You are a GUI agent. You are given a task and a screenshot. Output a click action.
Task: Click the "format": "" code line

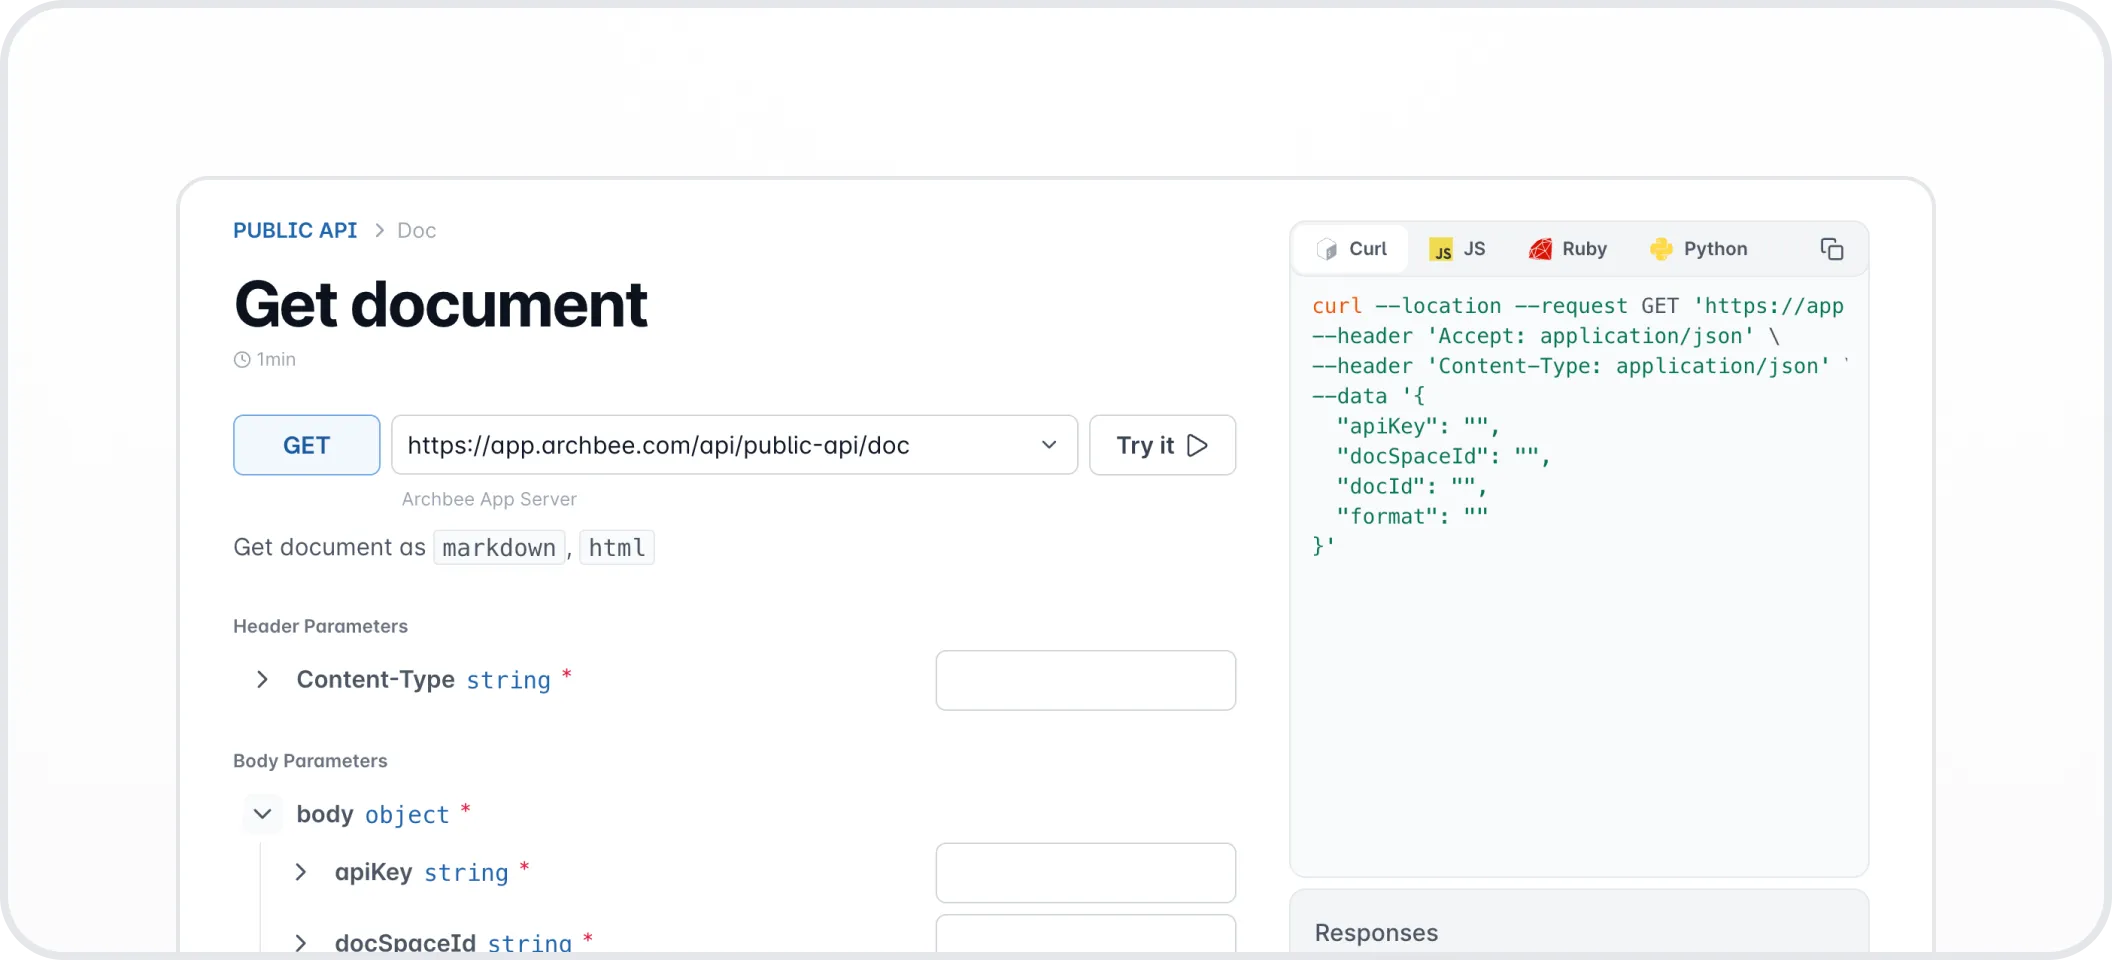[x=1412, y=516]
